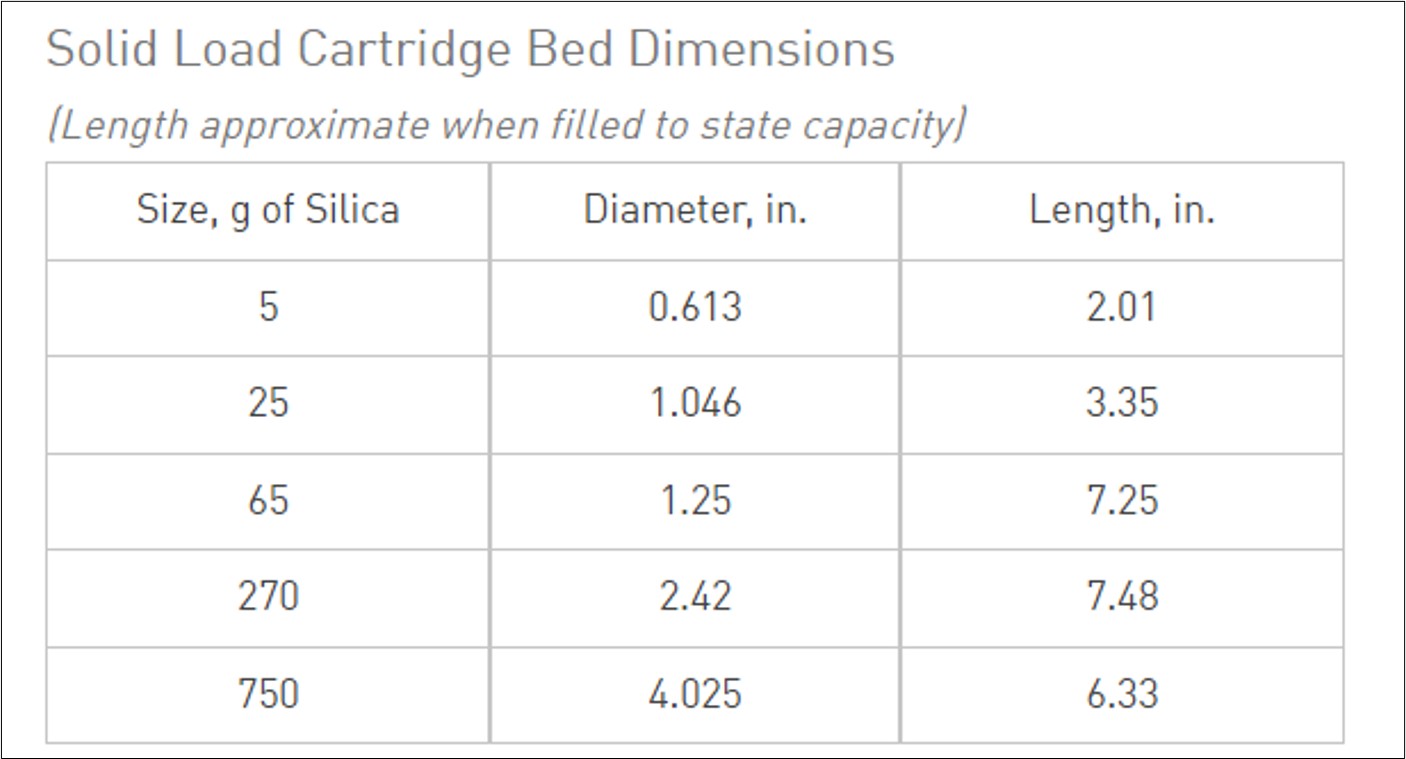Click the size cell showing 65
Viewport: 1406px width, 759px height.
[x=268, y=499]
